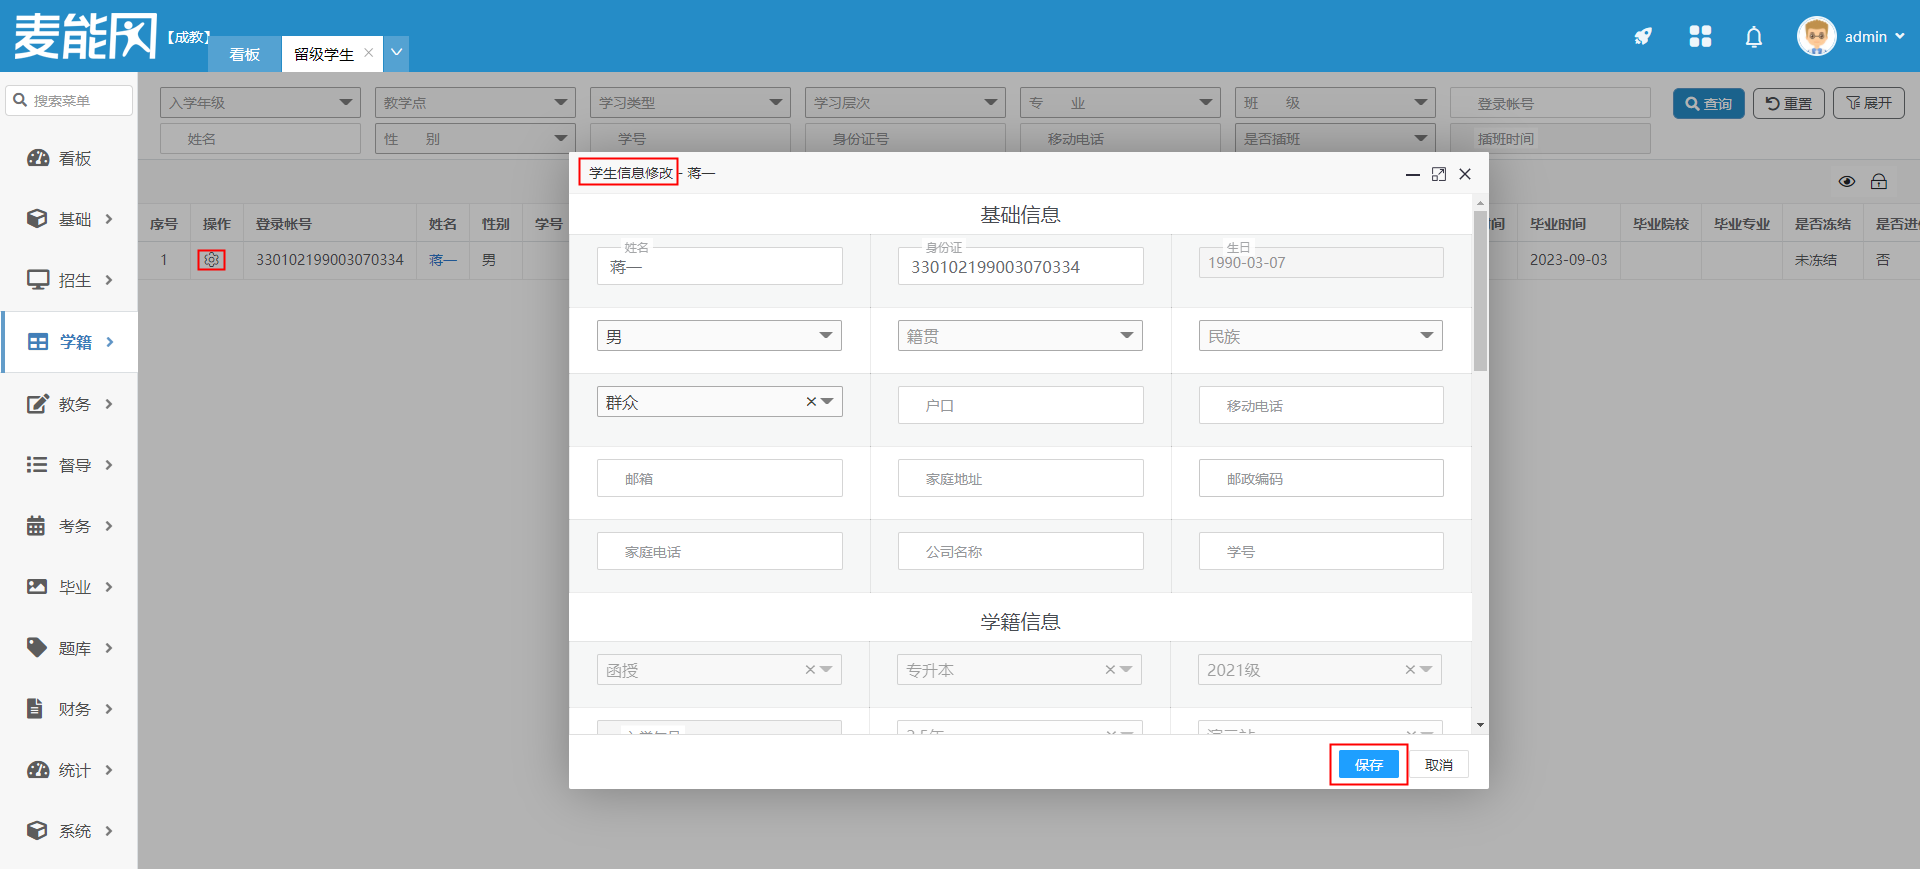This screenshot has width=1920, height=869.
Task: Expand the 财务 sidebar menu
Action: click(x=70, y=709)
